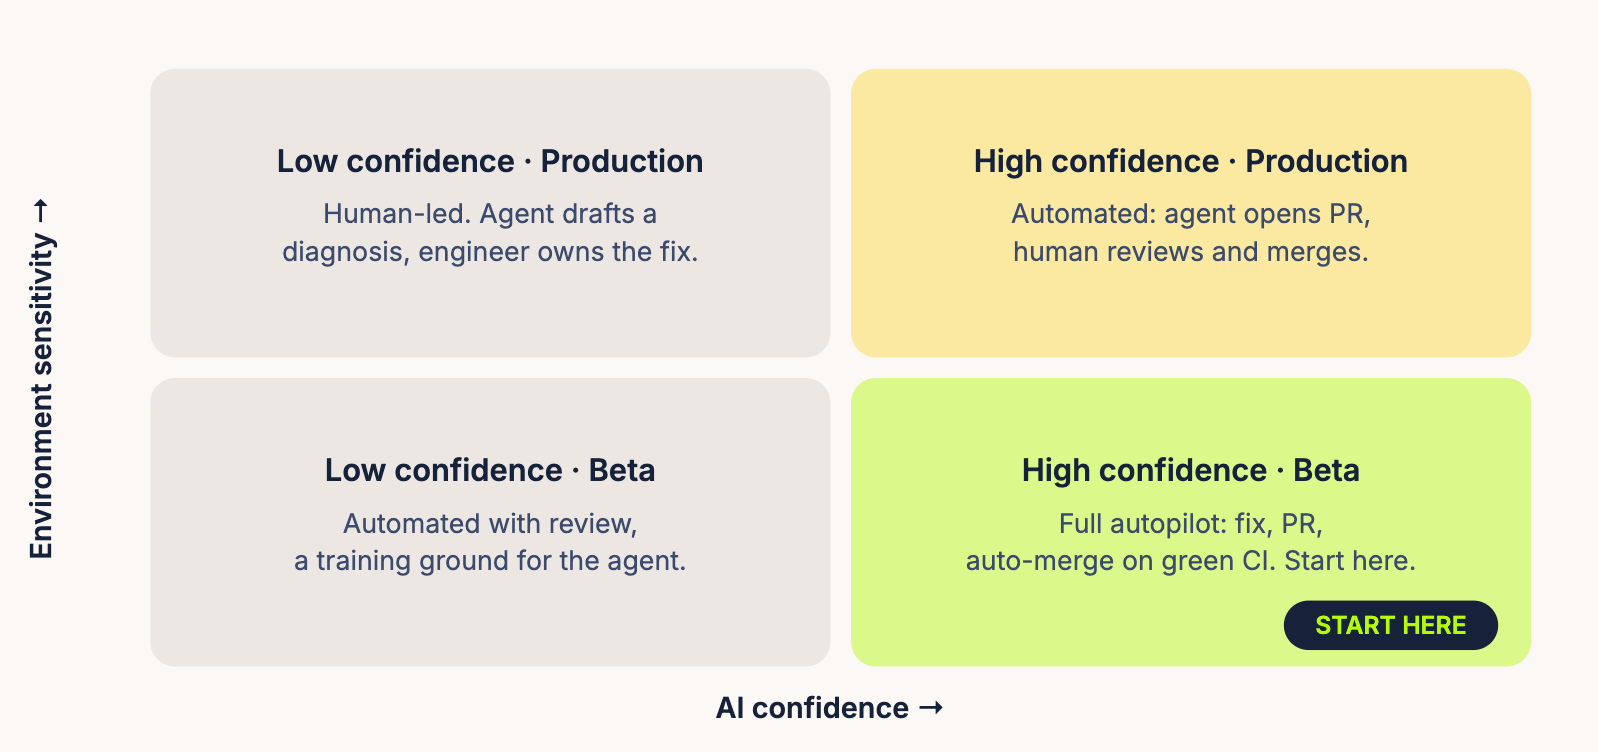Click the arrow above Environment sensitivity
The width and height of the screenshot is (1598, 752).
coord(41,211)
